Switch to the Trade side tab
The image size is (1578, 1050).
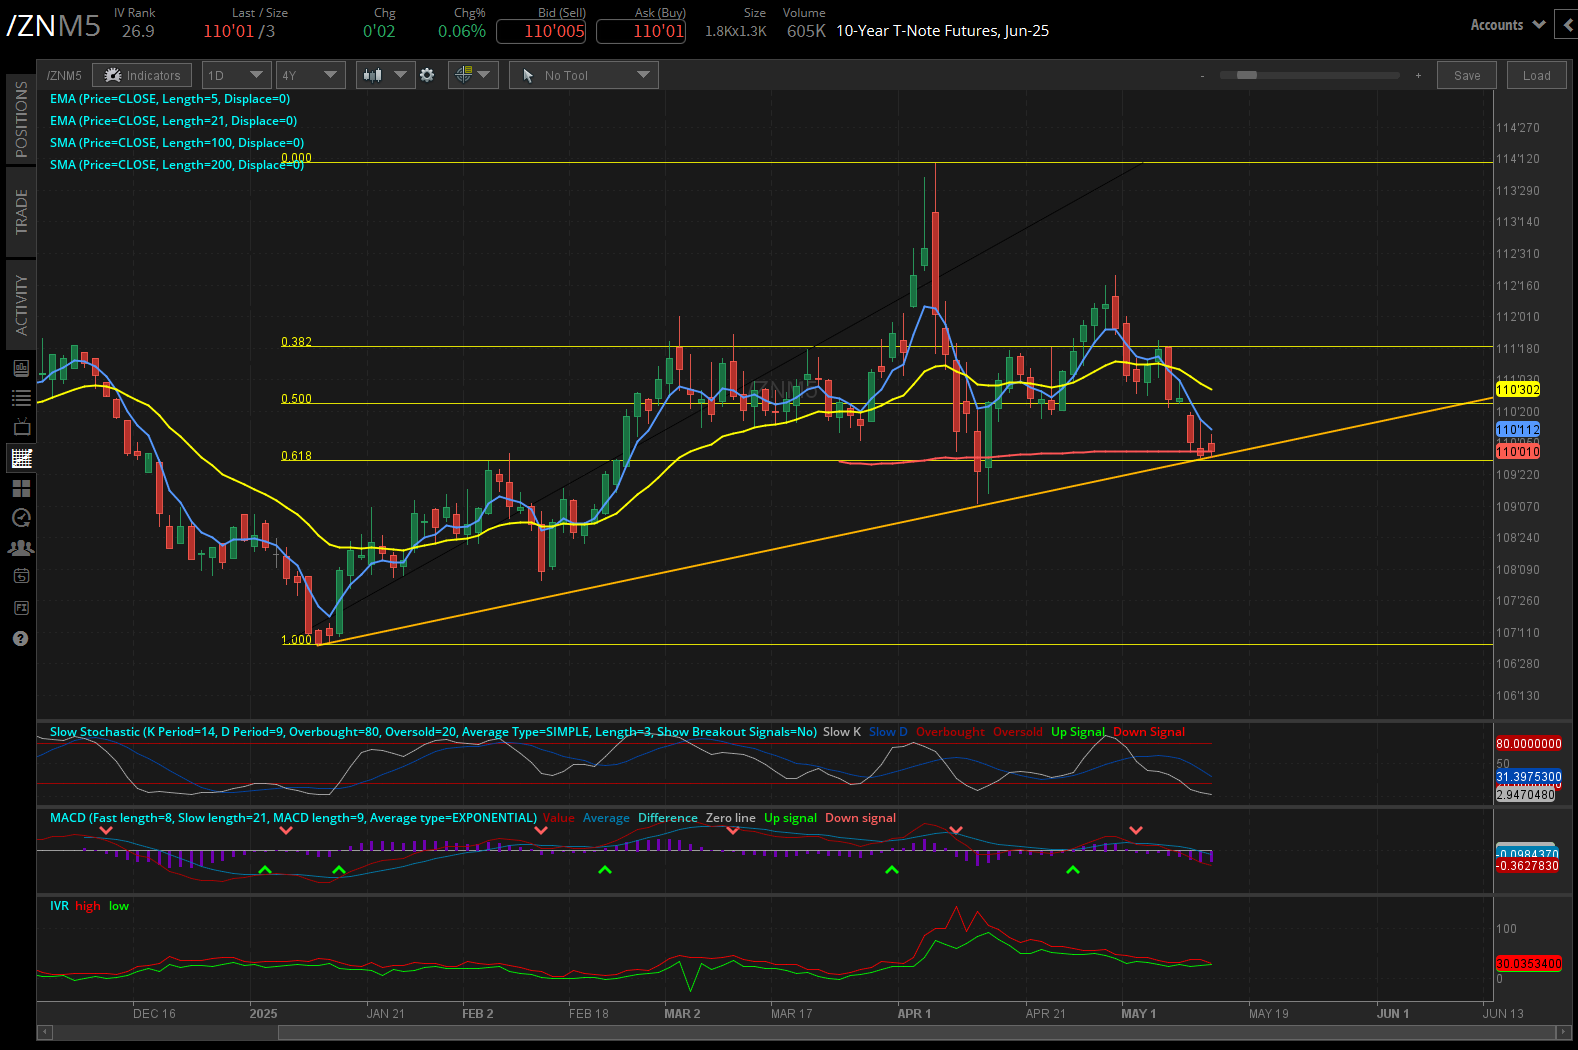[x=21, y=212]
